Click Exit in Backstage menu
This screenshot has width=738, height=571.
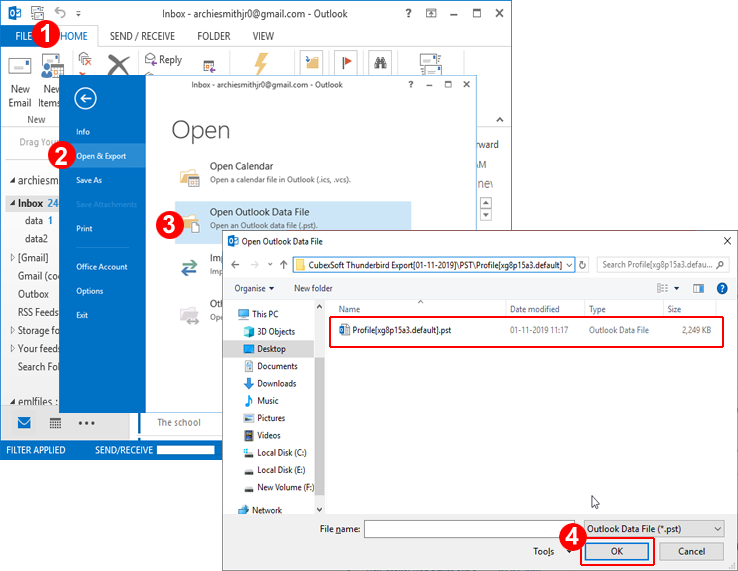82,315
